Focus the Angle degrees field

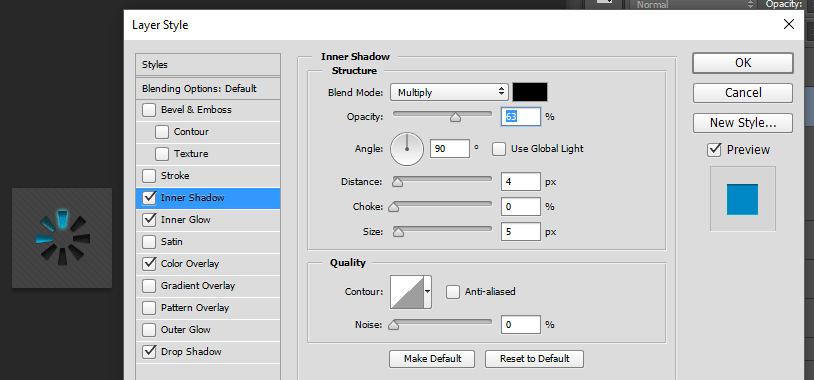click(x=450, y=148)
